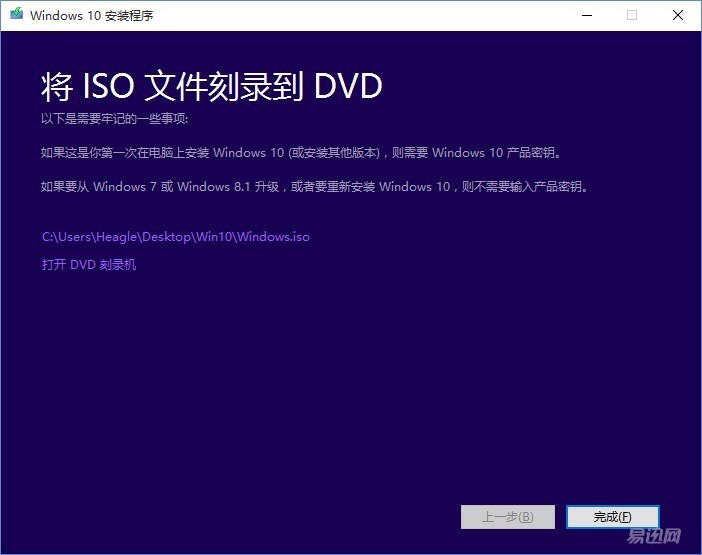Click the window title Windows 10 安装程序
This screenshot has height=555, width=702.
click(92, 15)
